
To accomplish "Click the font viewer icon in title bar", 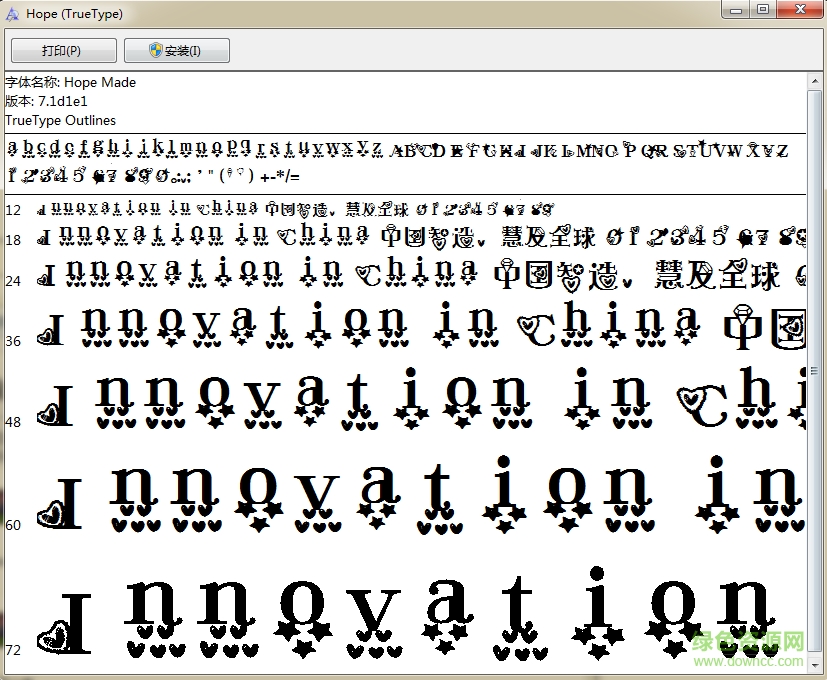I will tap(12, 14).
